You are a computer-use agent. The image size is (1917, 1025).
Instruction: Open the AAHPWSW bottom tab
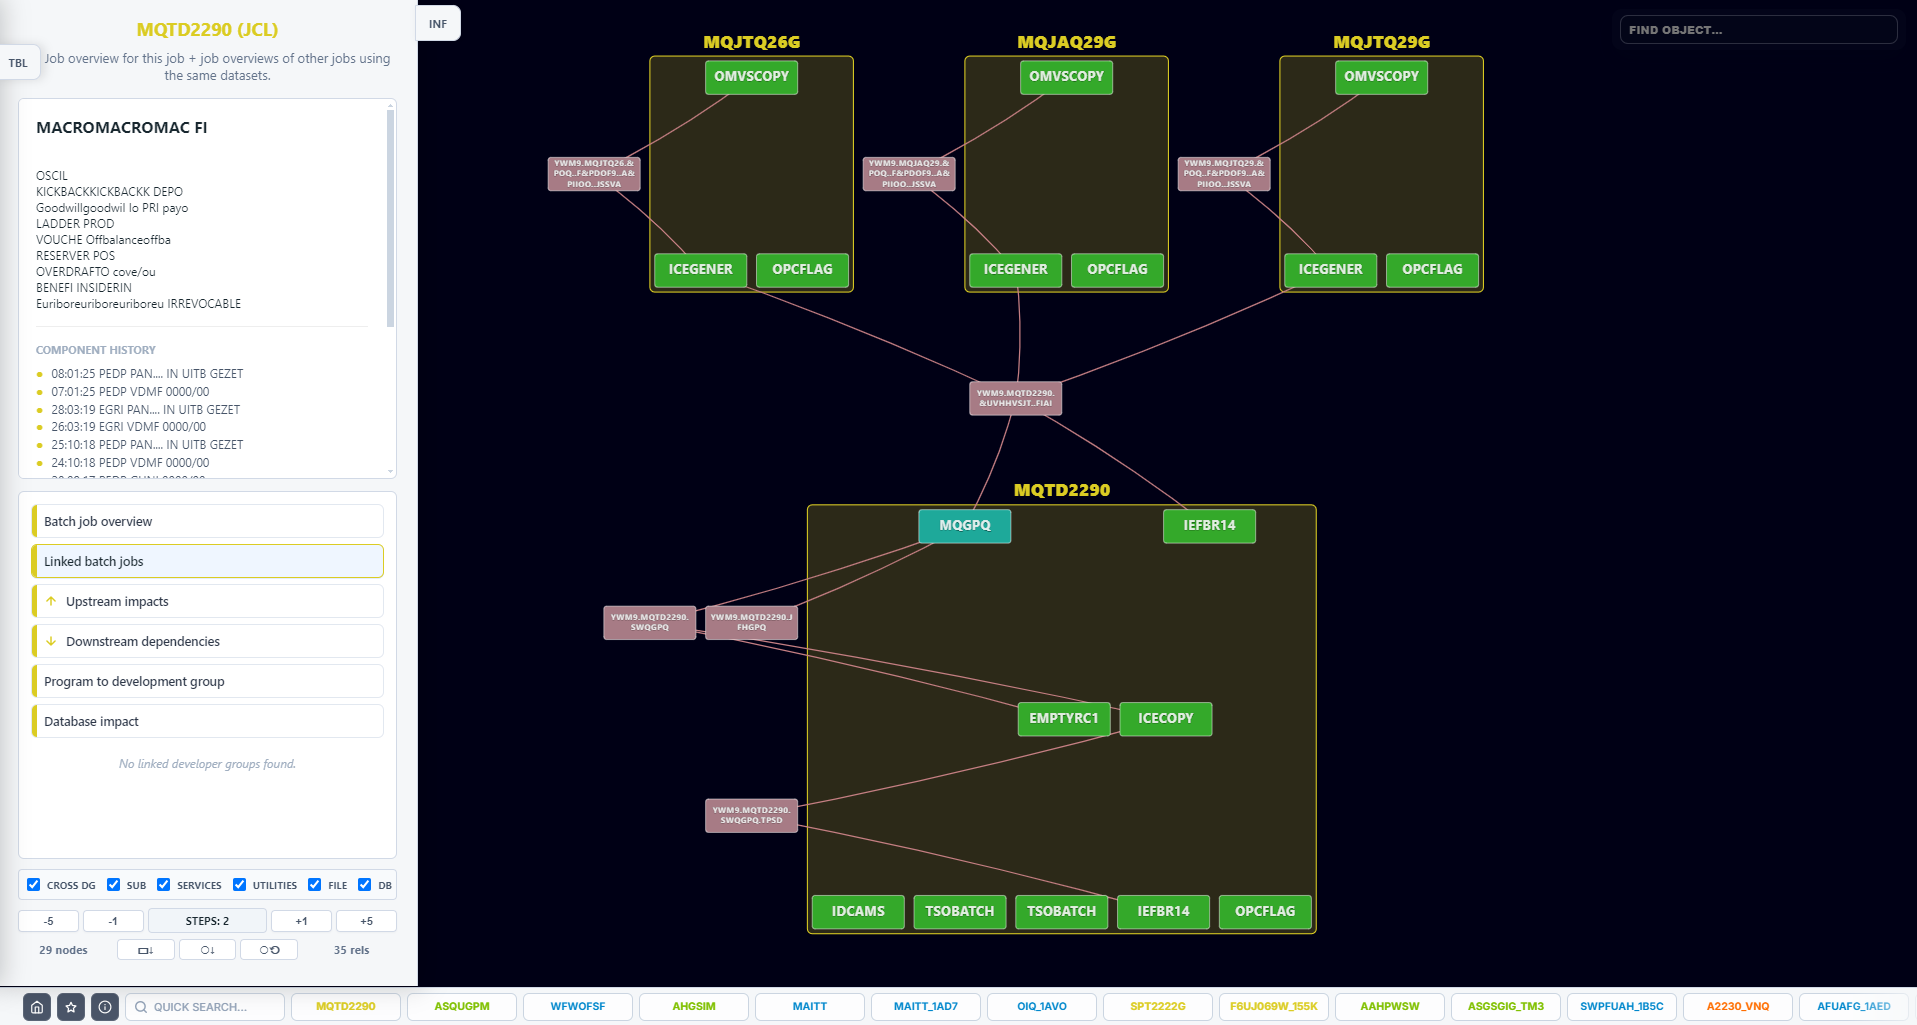1390,1007
